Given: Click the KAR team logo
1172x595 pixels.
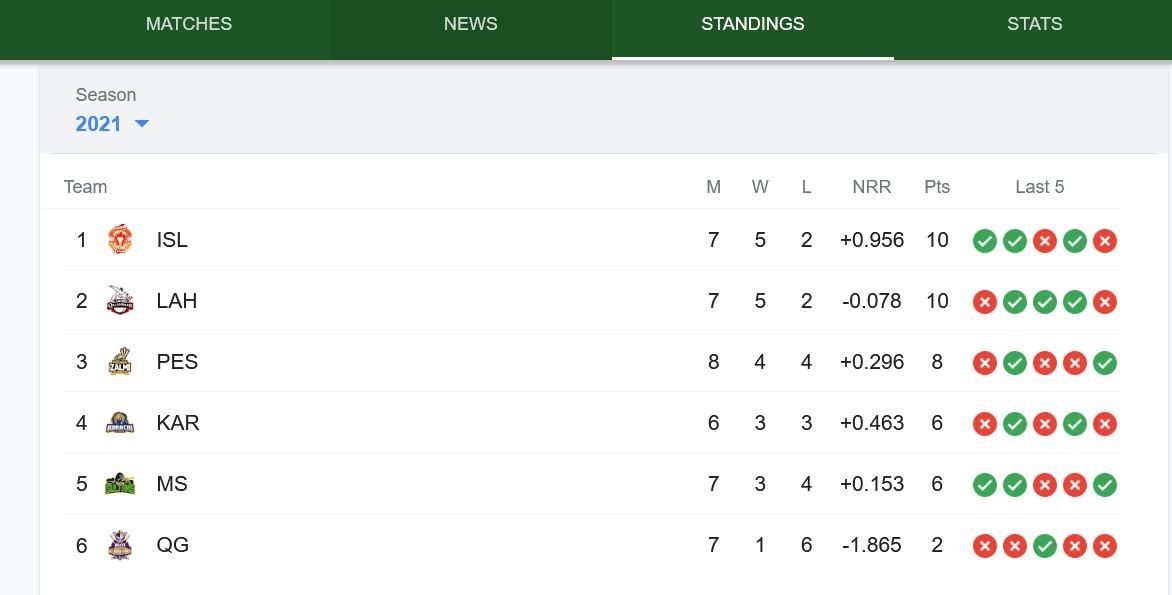Looking at the screenshot, I should (120, 423).
